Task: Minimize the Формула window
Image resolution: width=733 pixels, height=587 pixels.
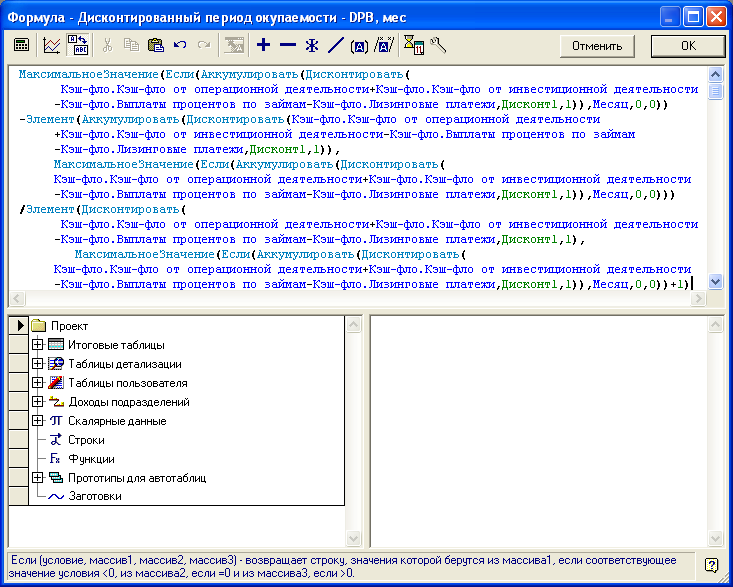Action: coord(669,18)
